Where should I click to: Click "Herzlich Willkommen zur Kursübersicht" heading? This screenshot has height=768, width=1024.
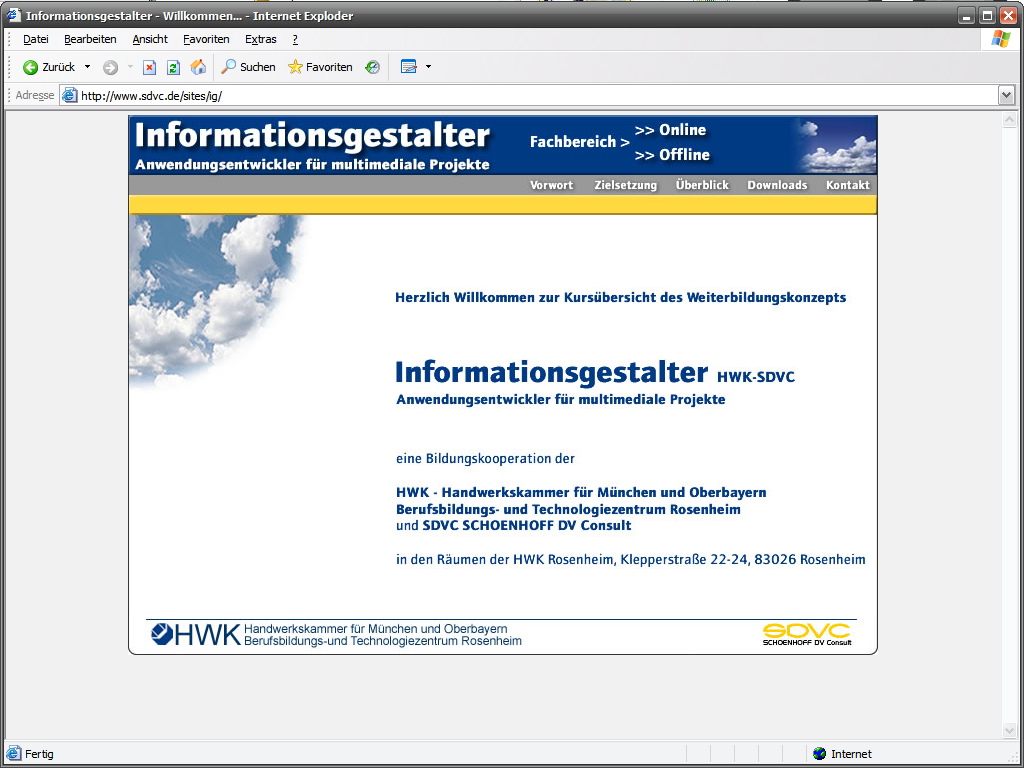tap(620, 298)
